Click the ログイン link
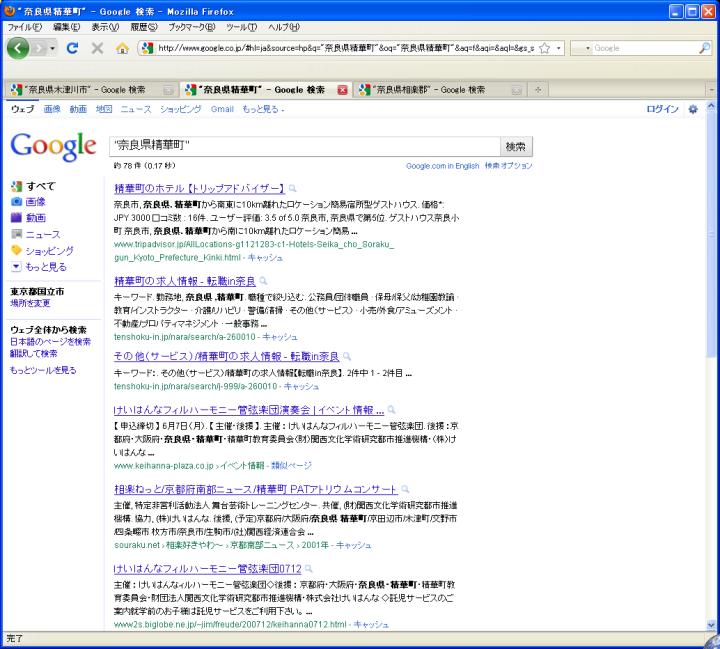This screenshot has width=720, height=649. point(662,109)
